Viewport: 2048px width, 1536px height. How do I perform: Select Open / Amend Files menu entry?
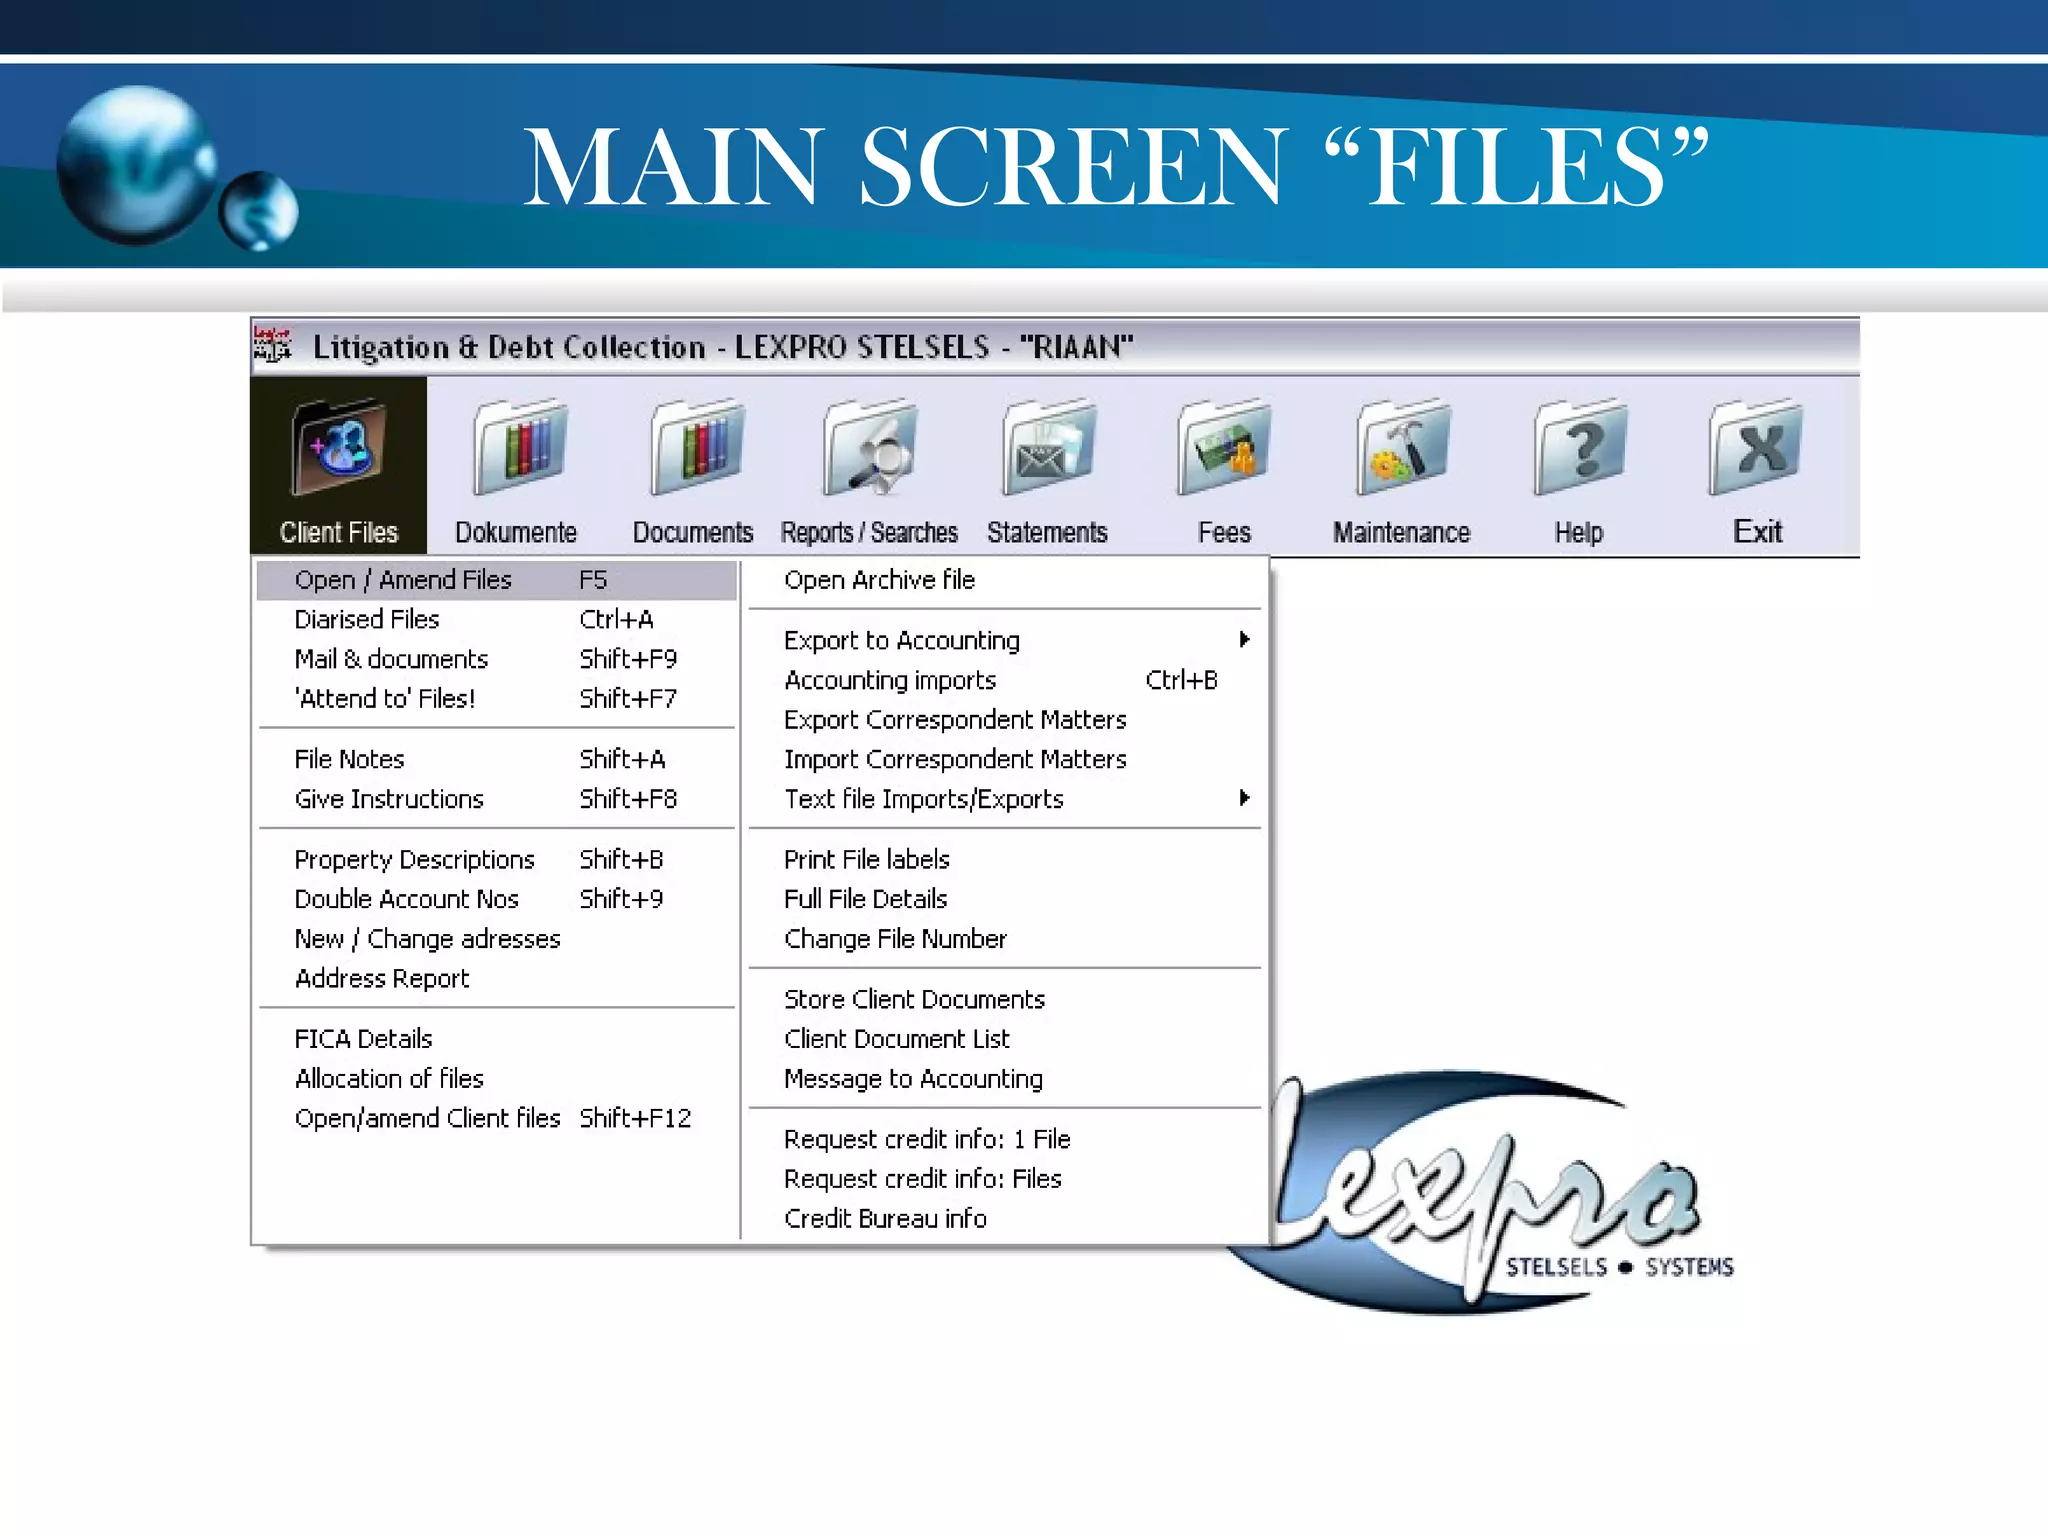coord(403,580)
